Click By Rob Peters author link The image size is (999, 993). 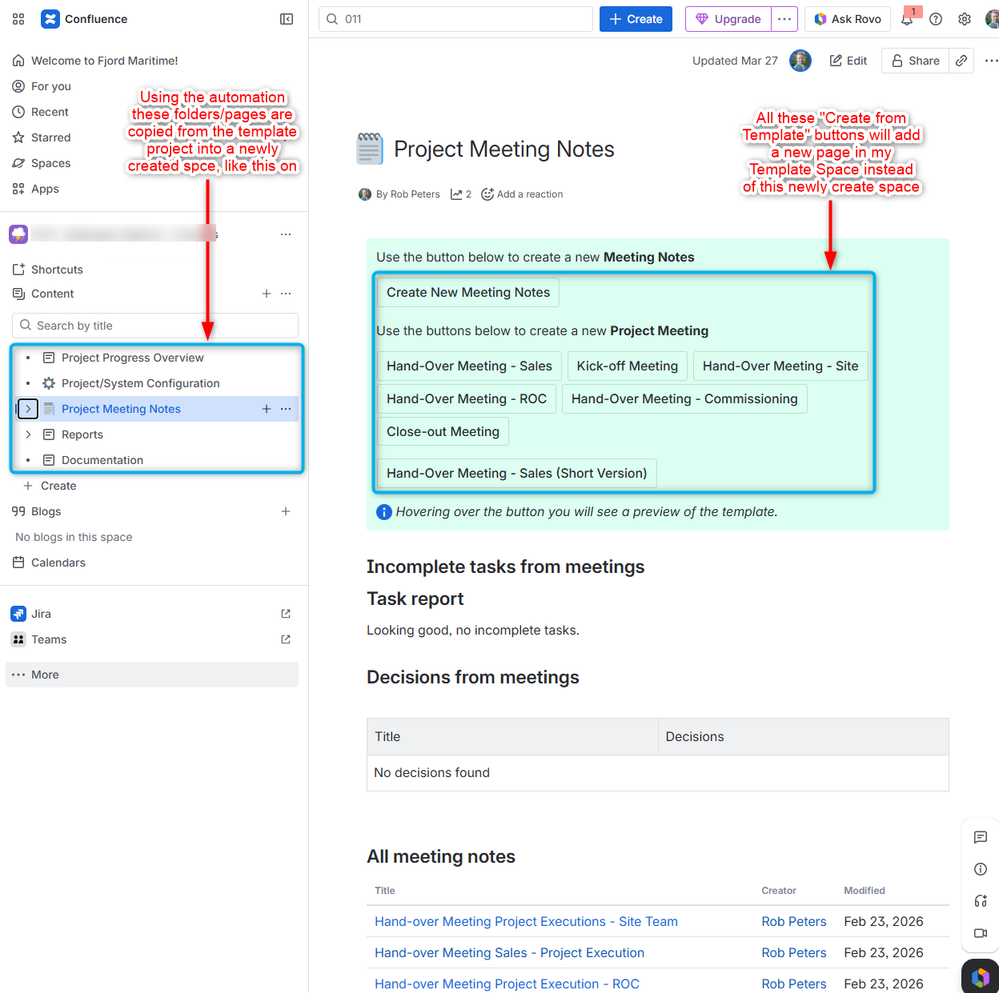(x=408, y=194)
